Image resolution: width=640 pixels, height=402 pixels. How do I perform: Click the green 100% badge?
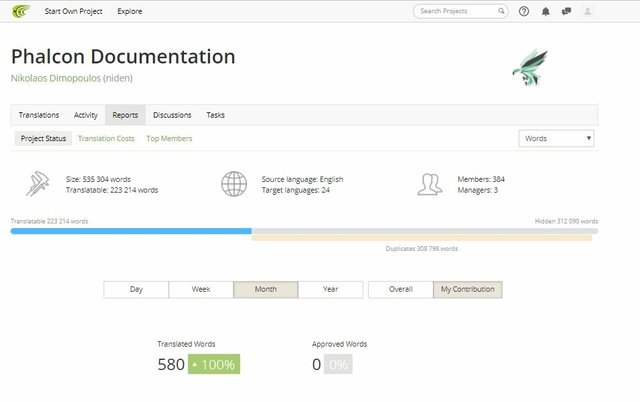(x=214, y=364)
